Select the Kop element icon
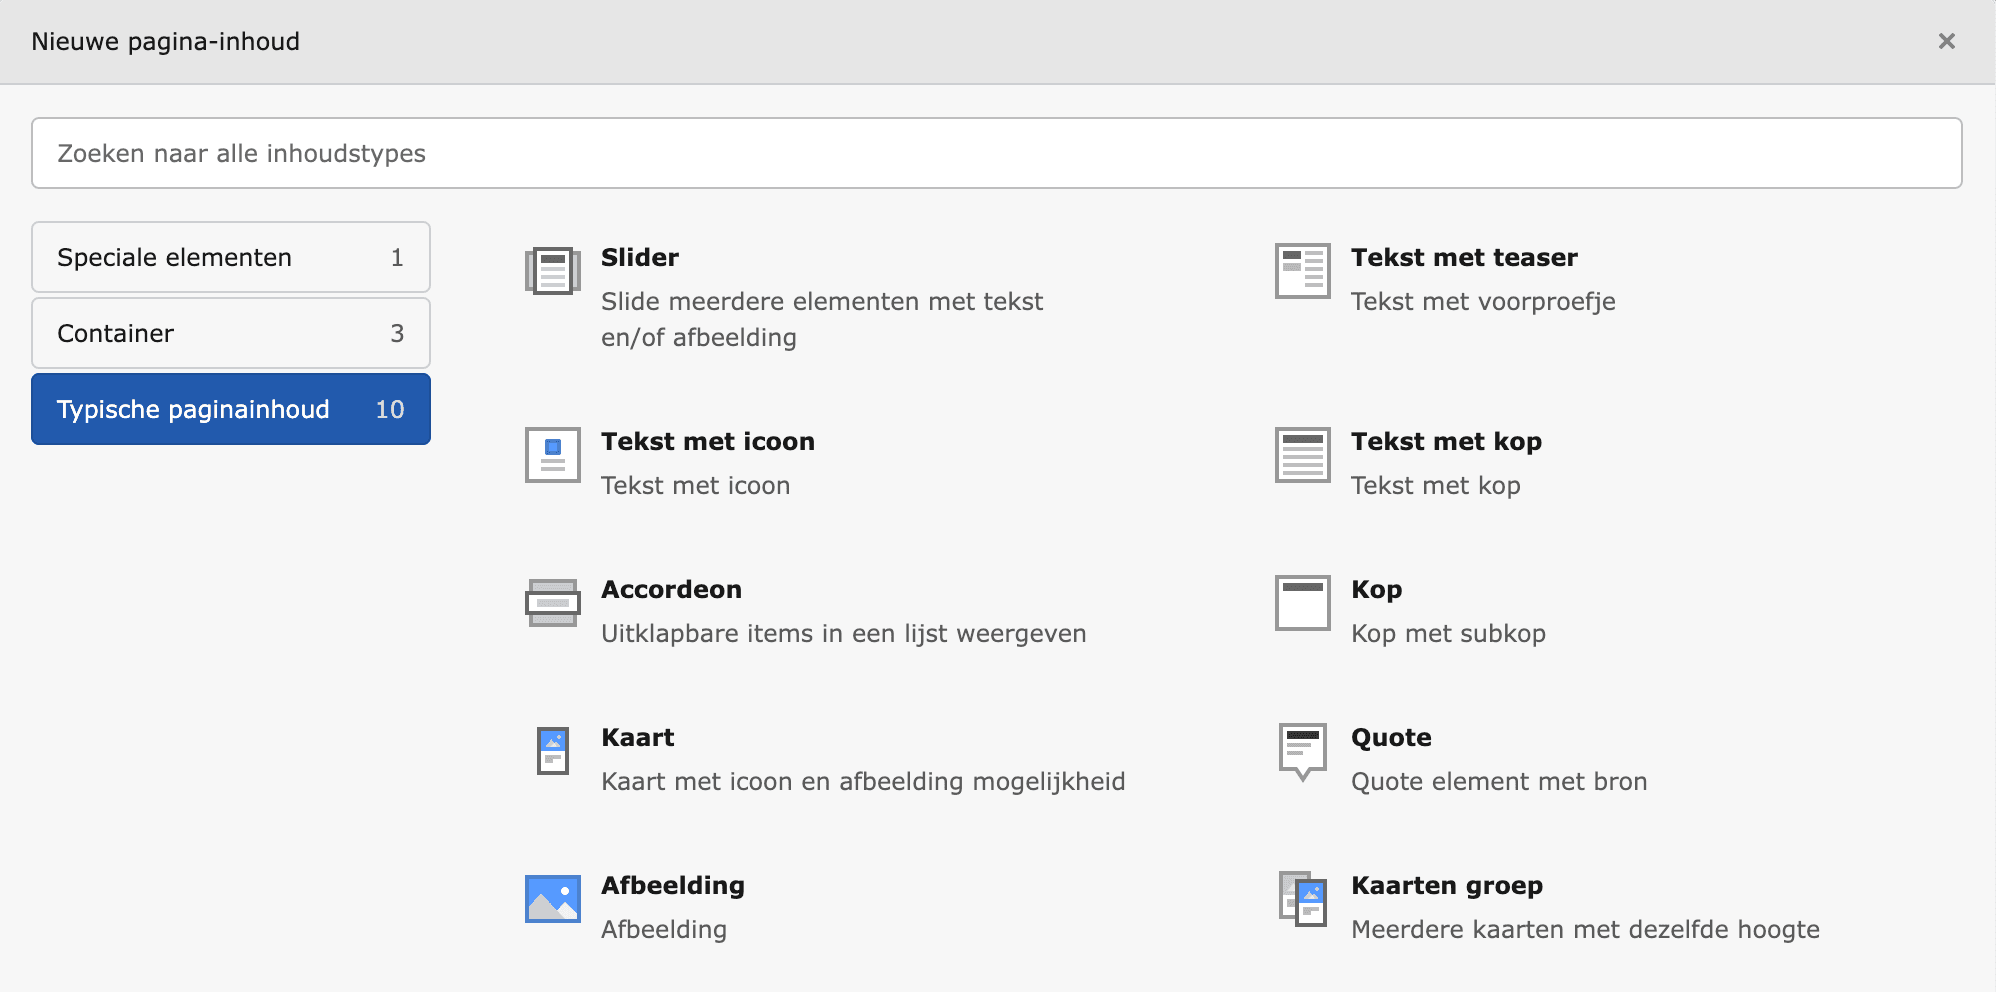 pos(1302,602)
